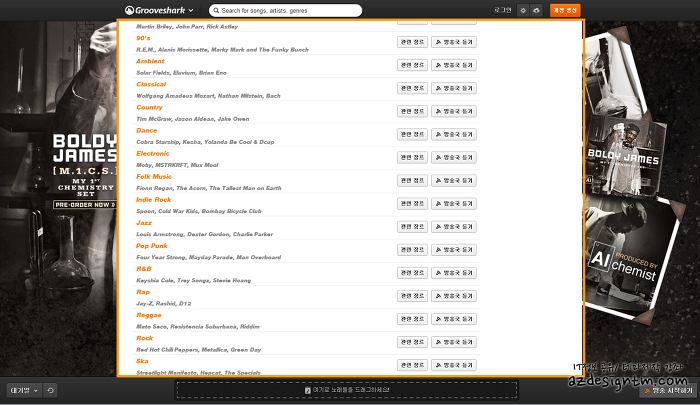Open the 90's genre link
This screenshot has width=700, height=405.
(143, 38)
